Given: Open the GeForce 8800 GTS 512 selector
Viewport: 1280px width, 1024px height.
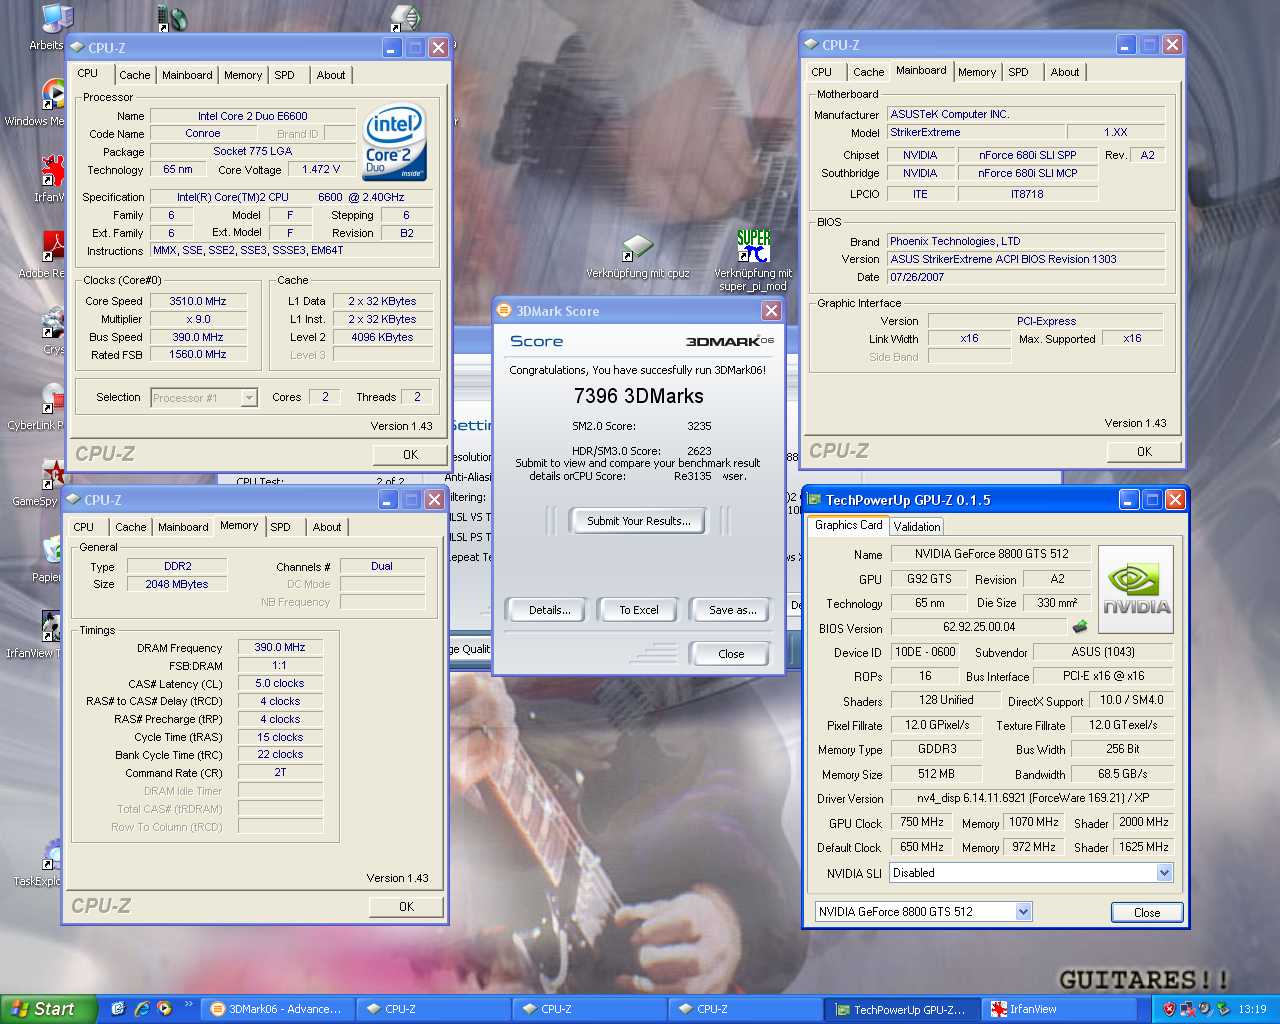Looking at the screenshot, I should click(1023, 911).
